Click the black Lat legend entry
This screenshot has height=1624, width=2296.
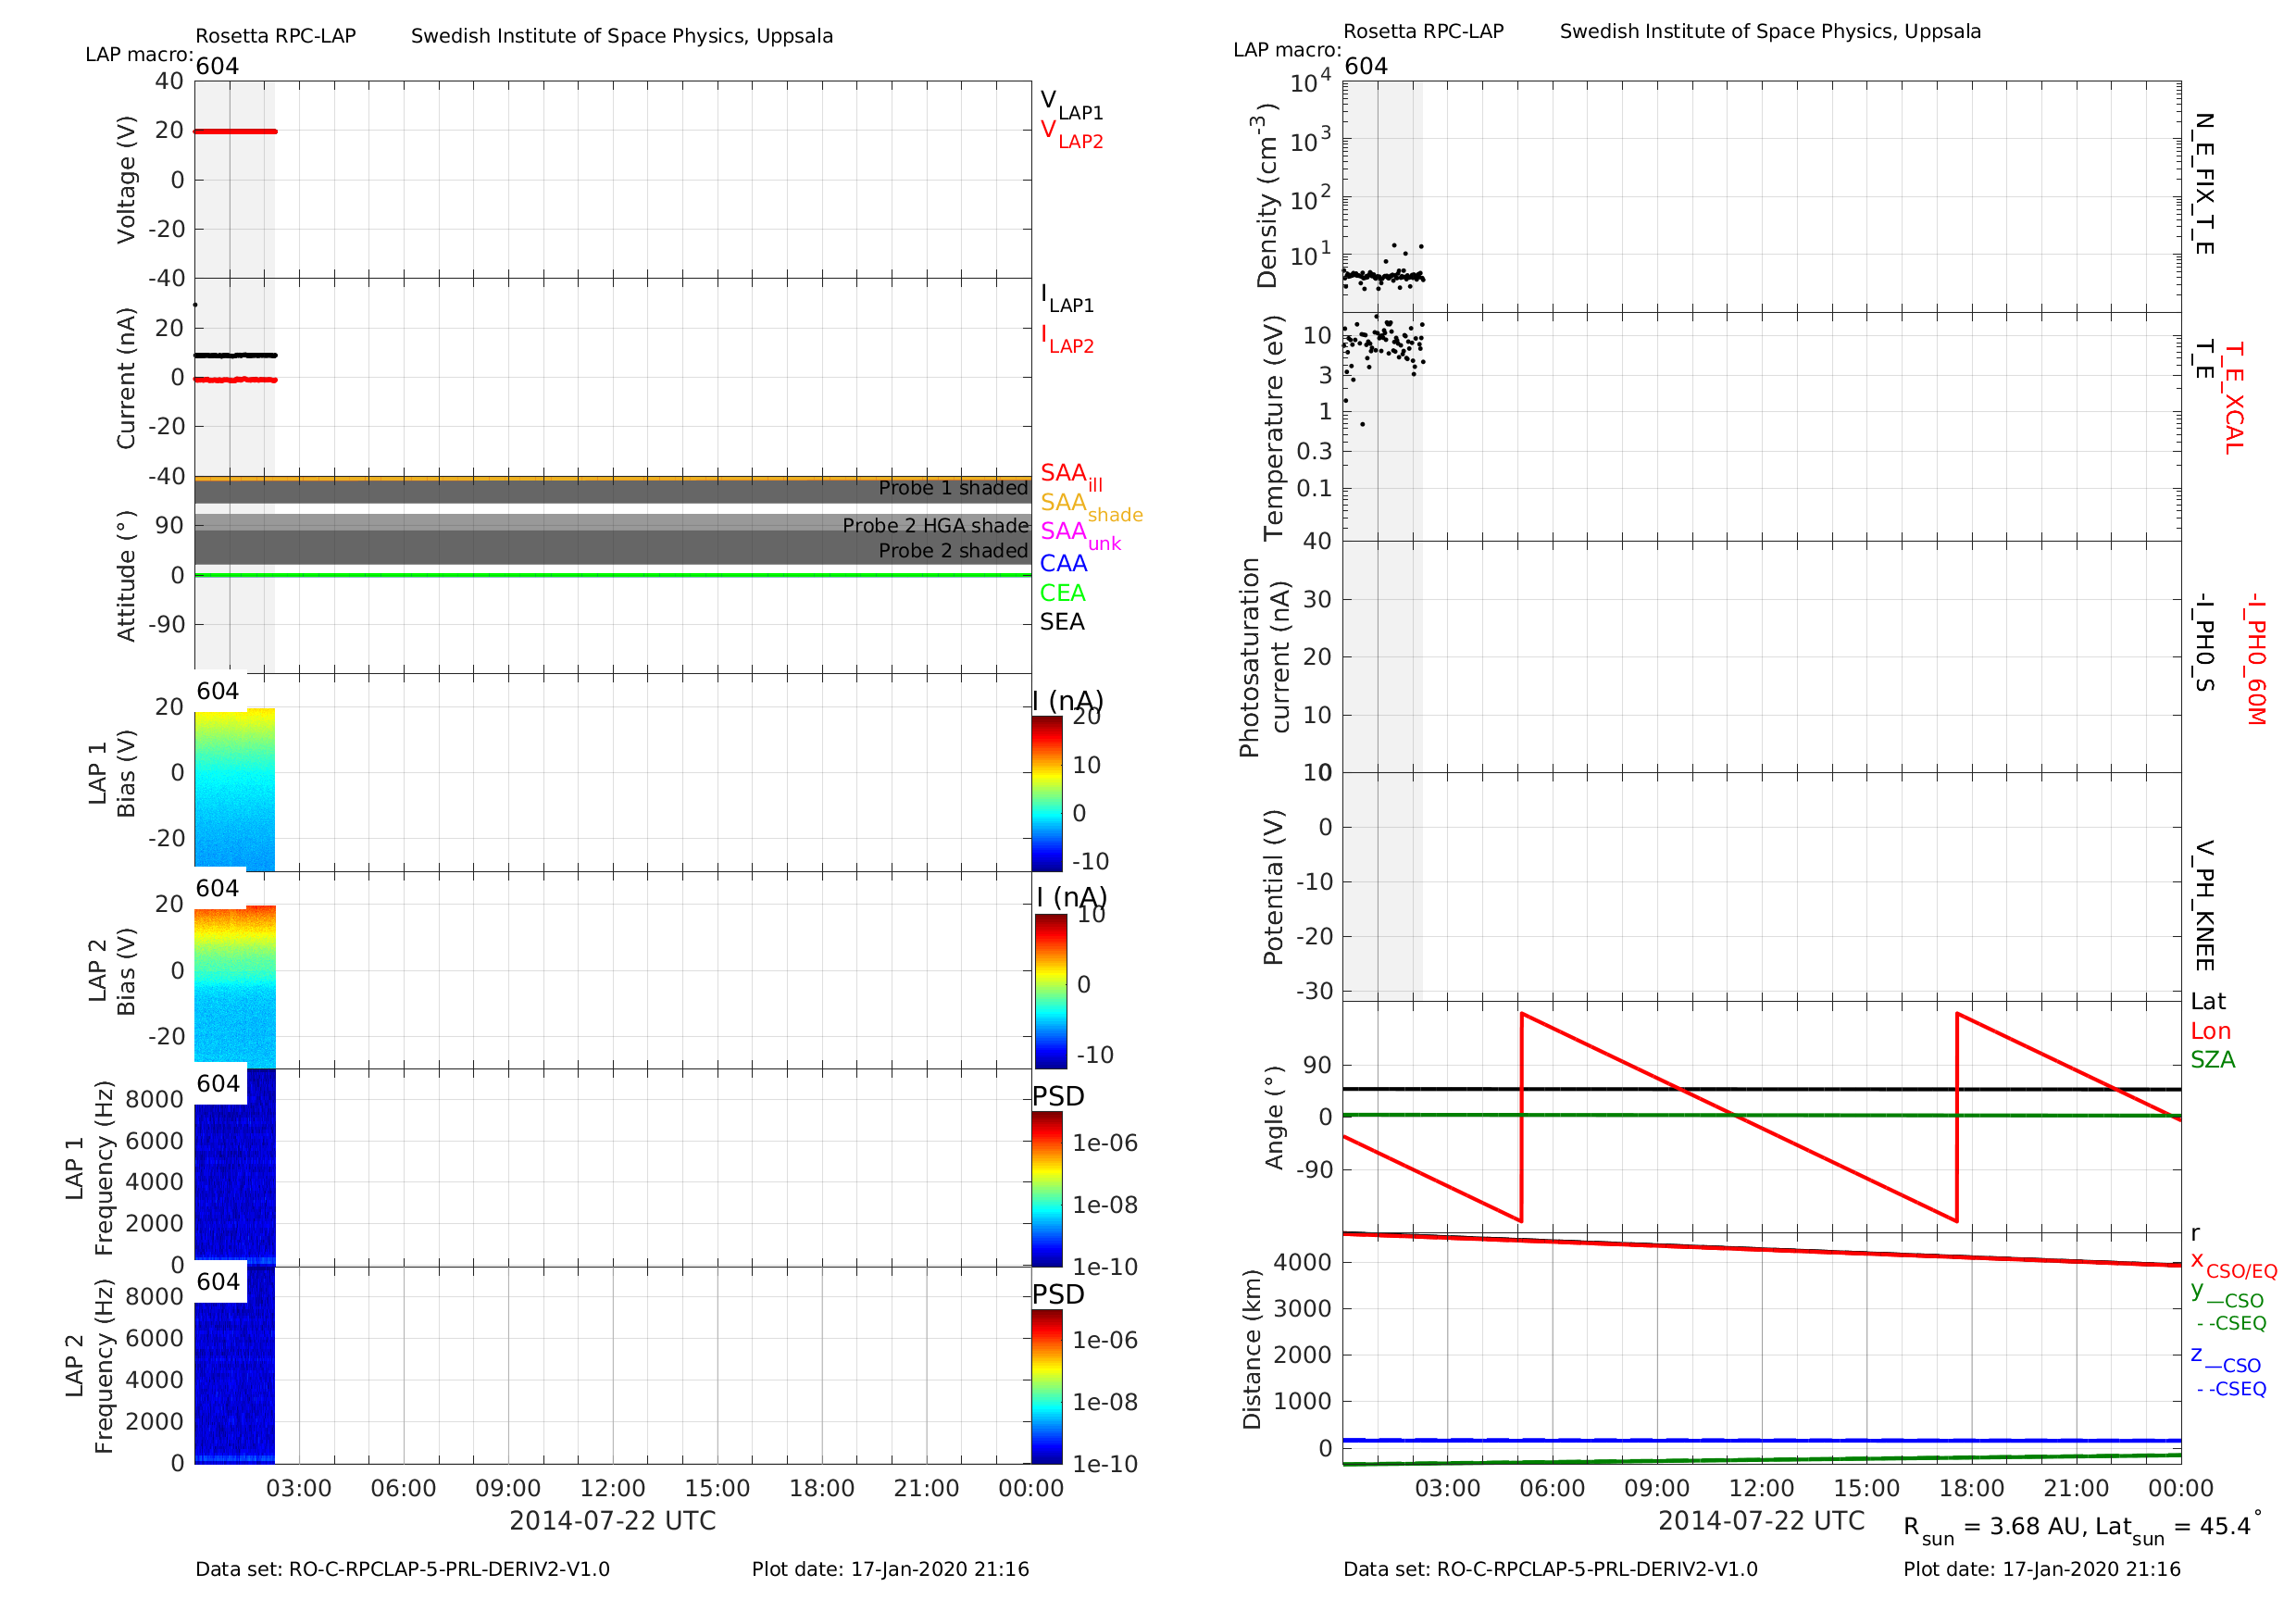pyautogui.click(x=2208, y=1002)
